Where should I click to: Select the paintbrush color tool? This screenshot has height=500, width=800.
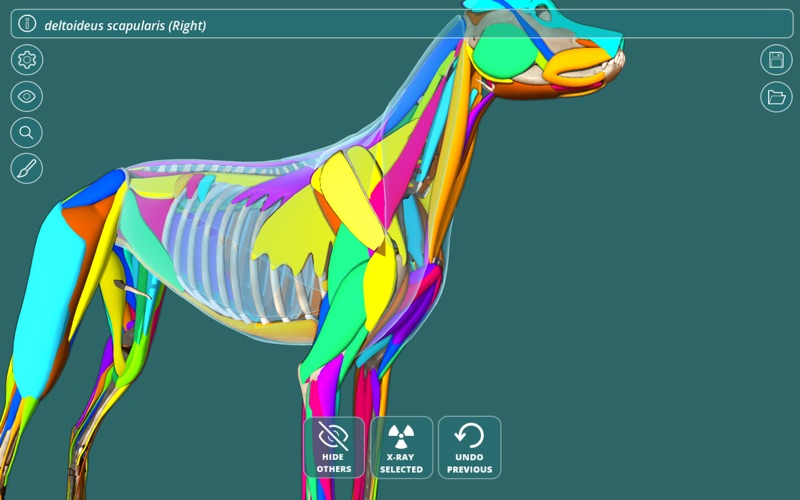(x=27, y=168)
